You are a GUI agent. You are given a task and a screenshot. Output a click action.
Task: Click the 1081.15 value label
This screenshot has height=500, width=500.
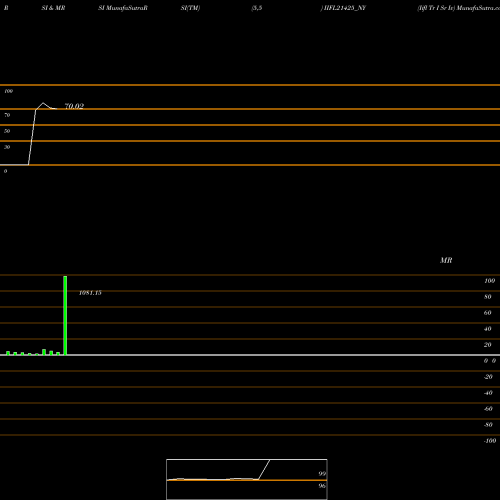pos(90,293)
